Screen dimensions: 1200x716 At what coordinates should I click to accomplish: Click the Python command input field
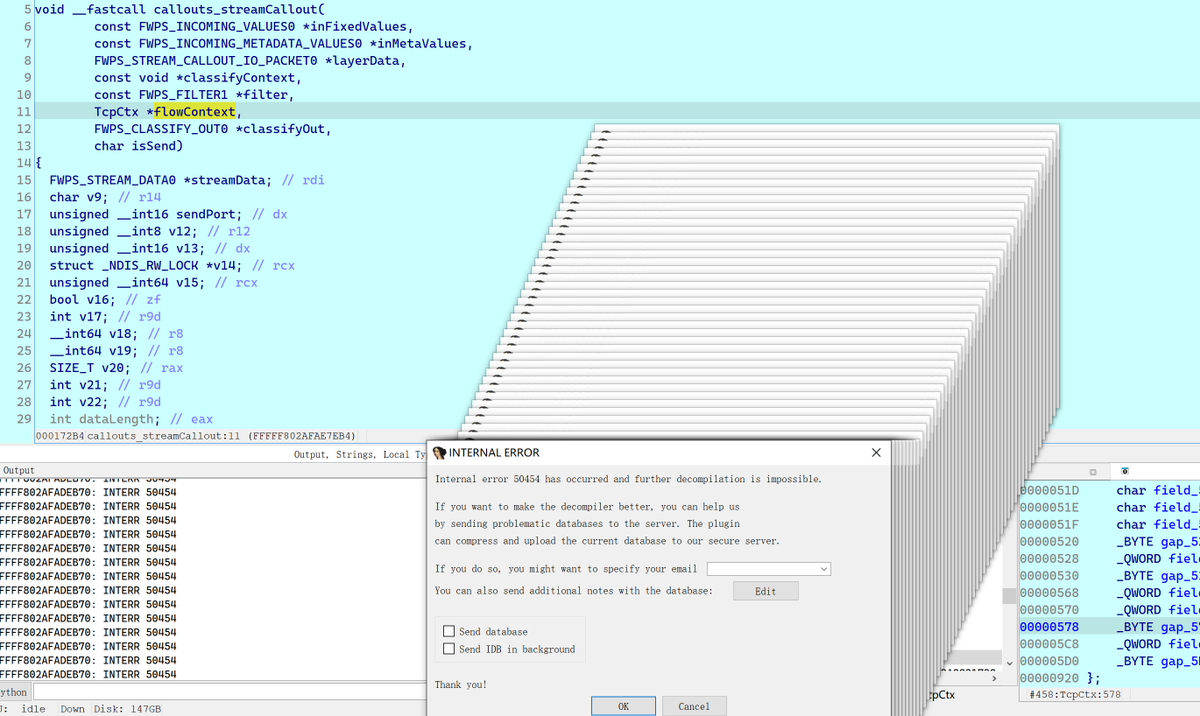pyautogui.click(x=229, y=692)
